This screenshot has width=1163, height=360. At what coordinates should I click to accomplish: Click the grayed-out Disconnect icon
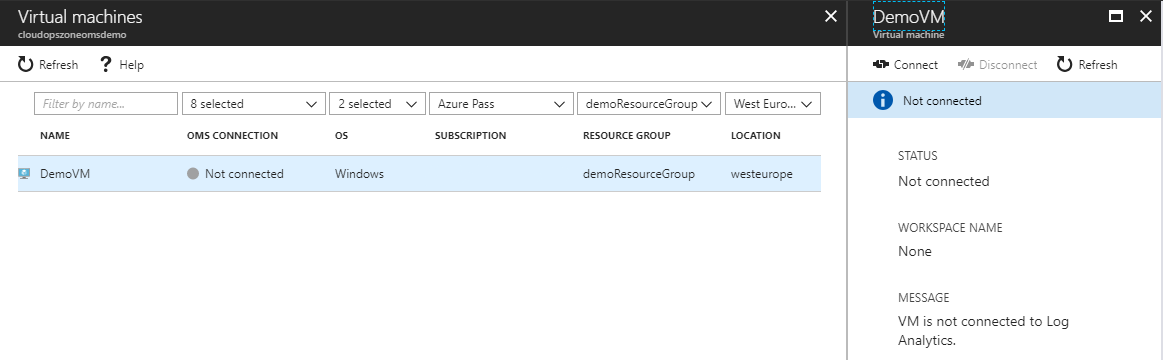click(966, 65)
